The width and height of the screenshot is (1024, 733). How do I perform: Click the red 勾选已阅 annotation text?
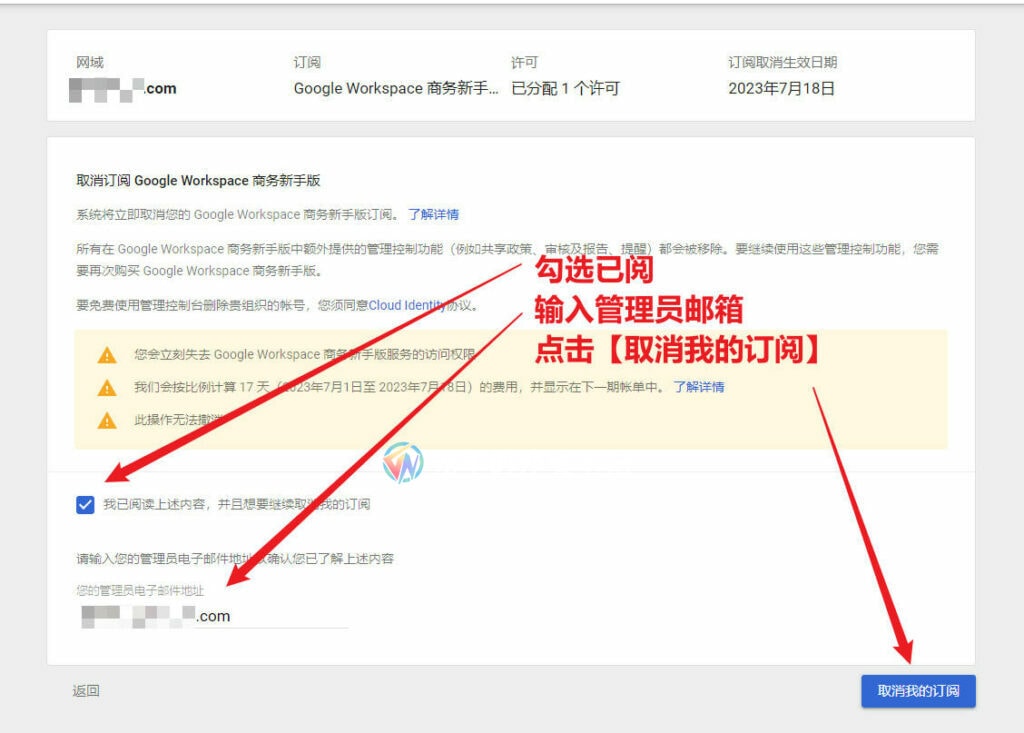(594, 270)
